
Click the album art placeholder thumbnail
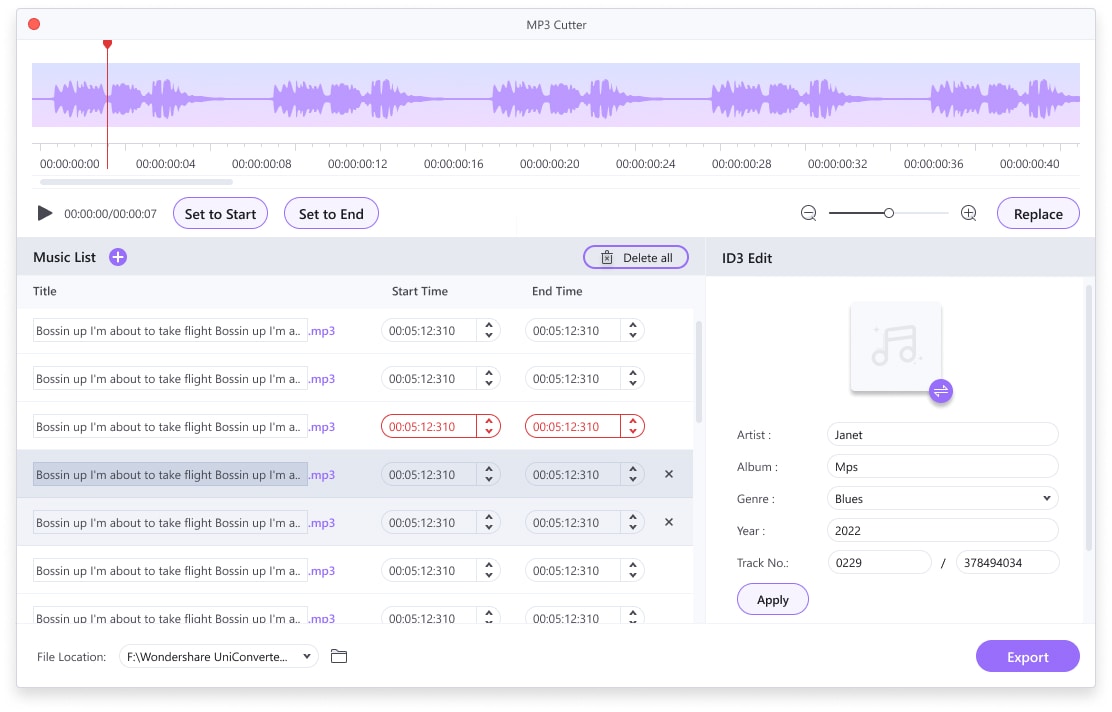coord(896,347)
